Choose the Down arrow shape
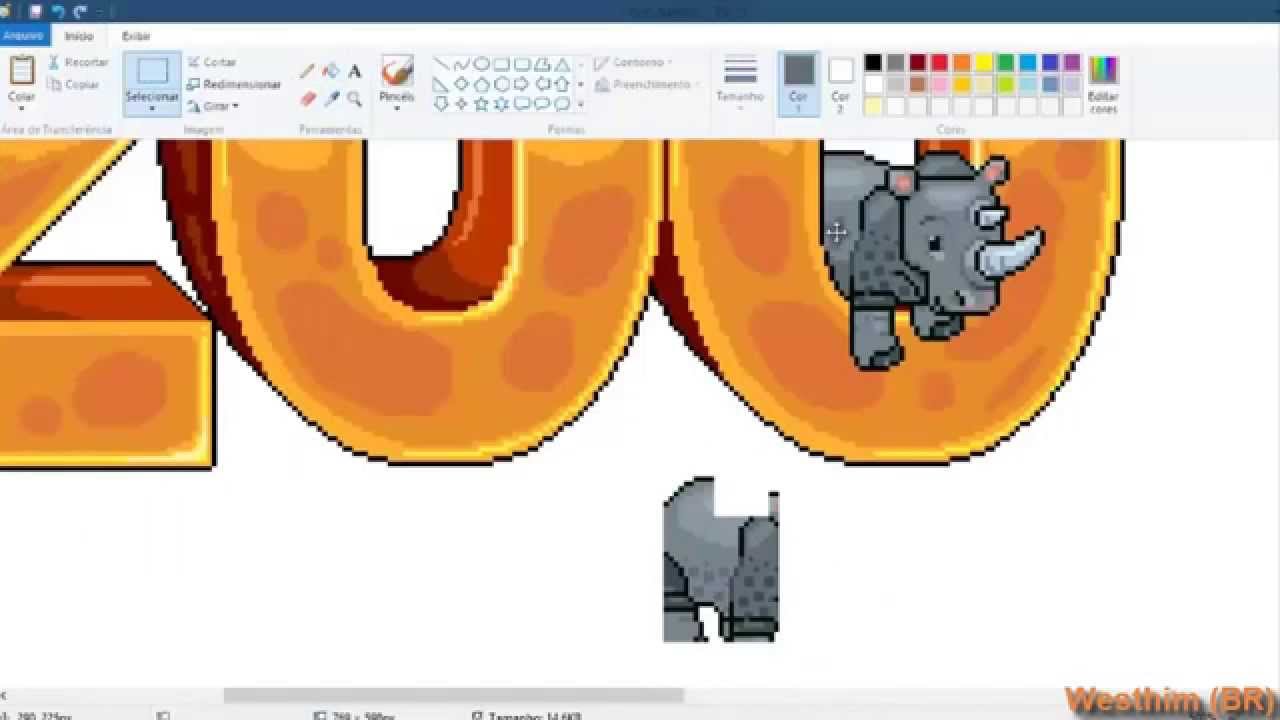The image size is (1280, 720). (441, 104)
